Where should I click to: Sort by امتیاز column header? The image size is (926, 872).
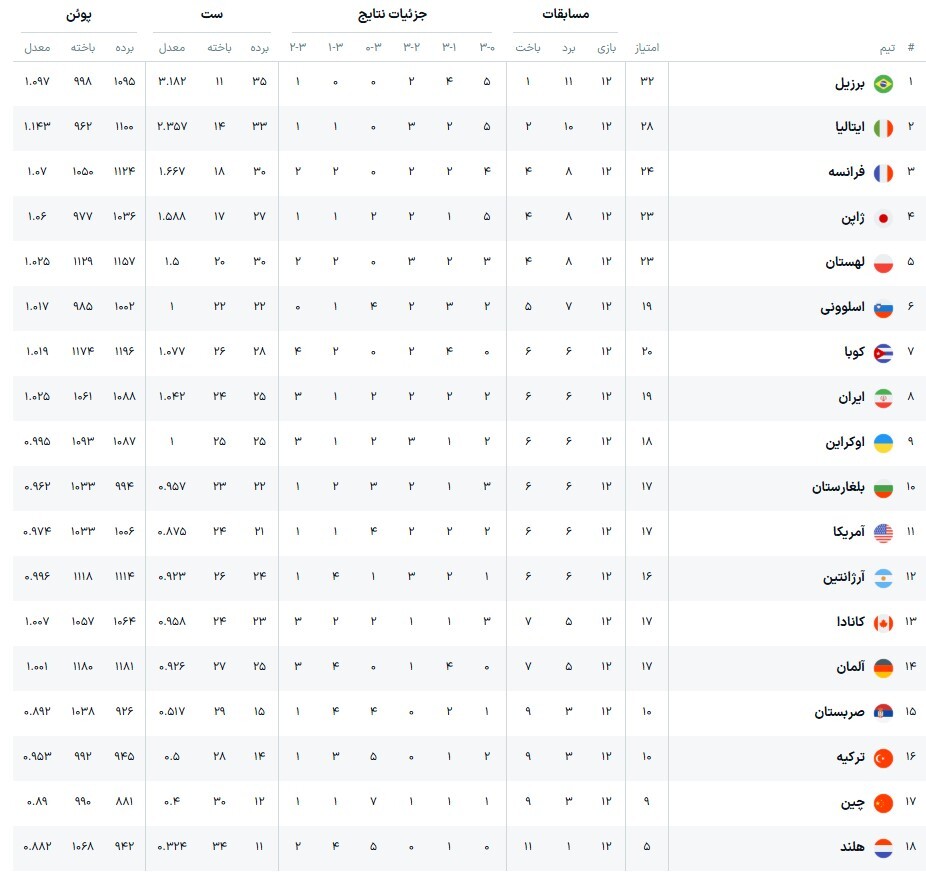point(645,47)
